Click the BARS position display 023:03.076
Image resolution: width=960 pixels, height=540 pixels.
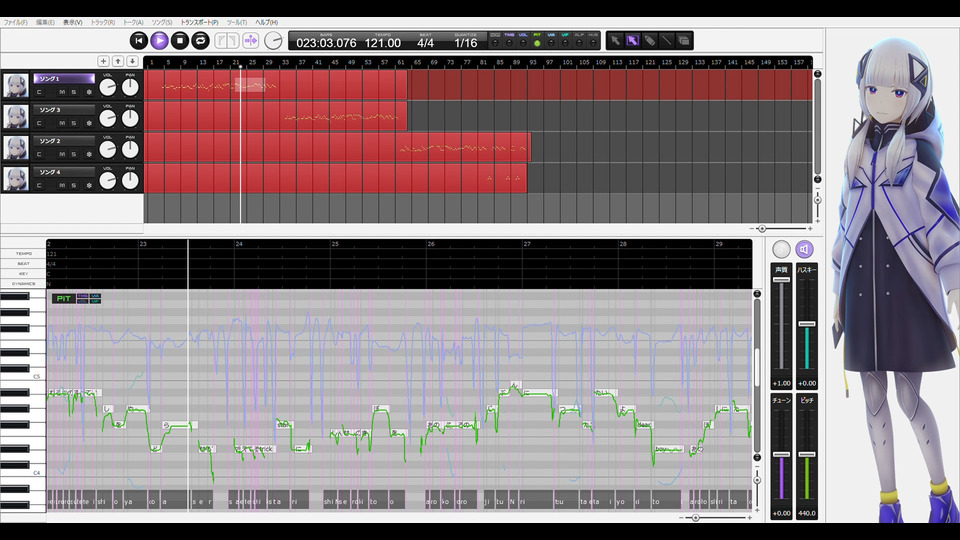(326, 43)
